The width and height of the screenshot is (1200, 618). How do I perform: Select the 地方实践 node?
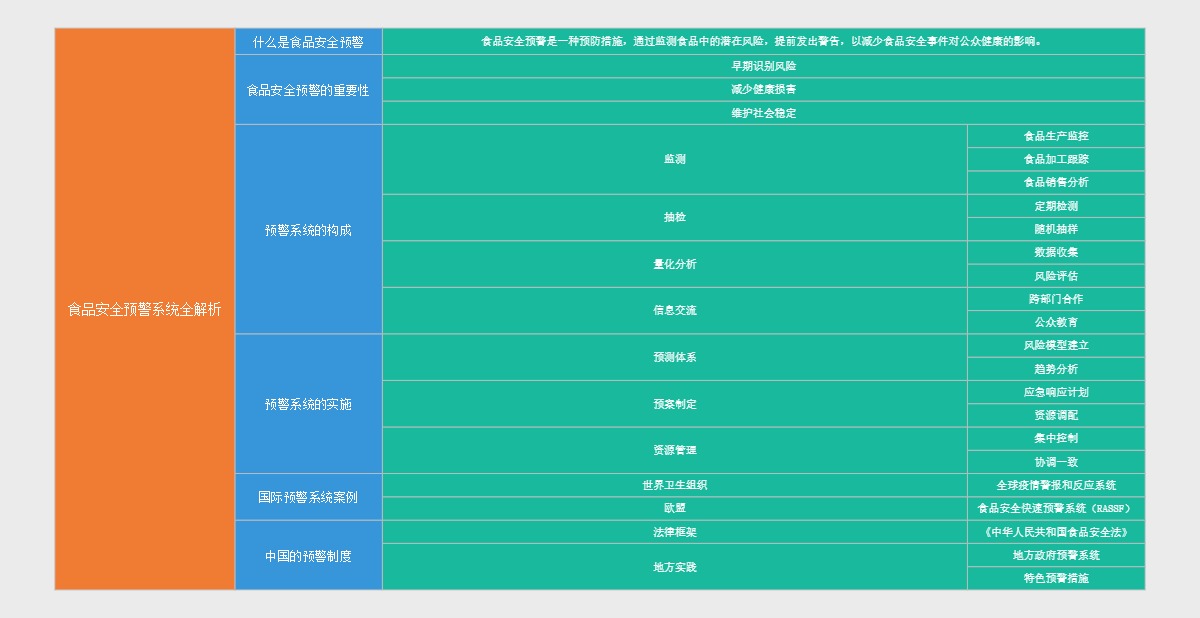click(674, 567)
